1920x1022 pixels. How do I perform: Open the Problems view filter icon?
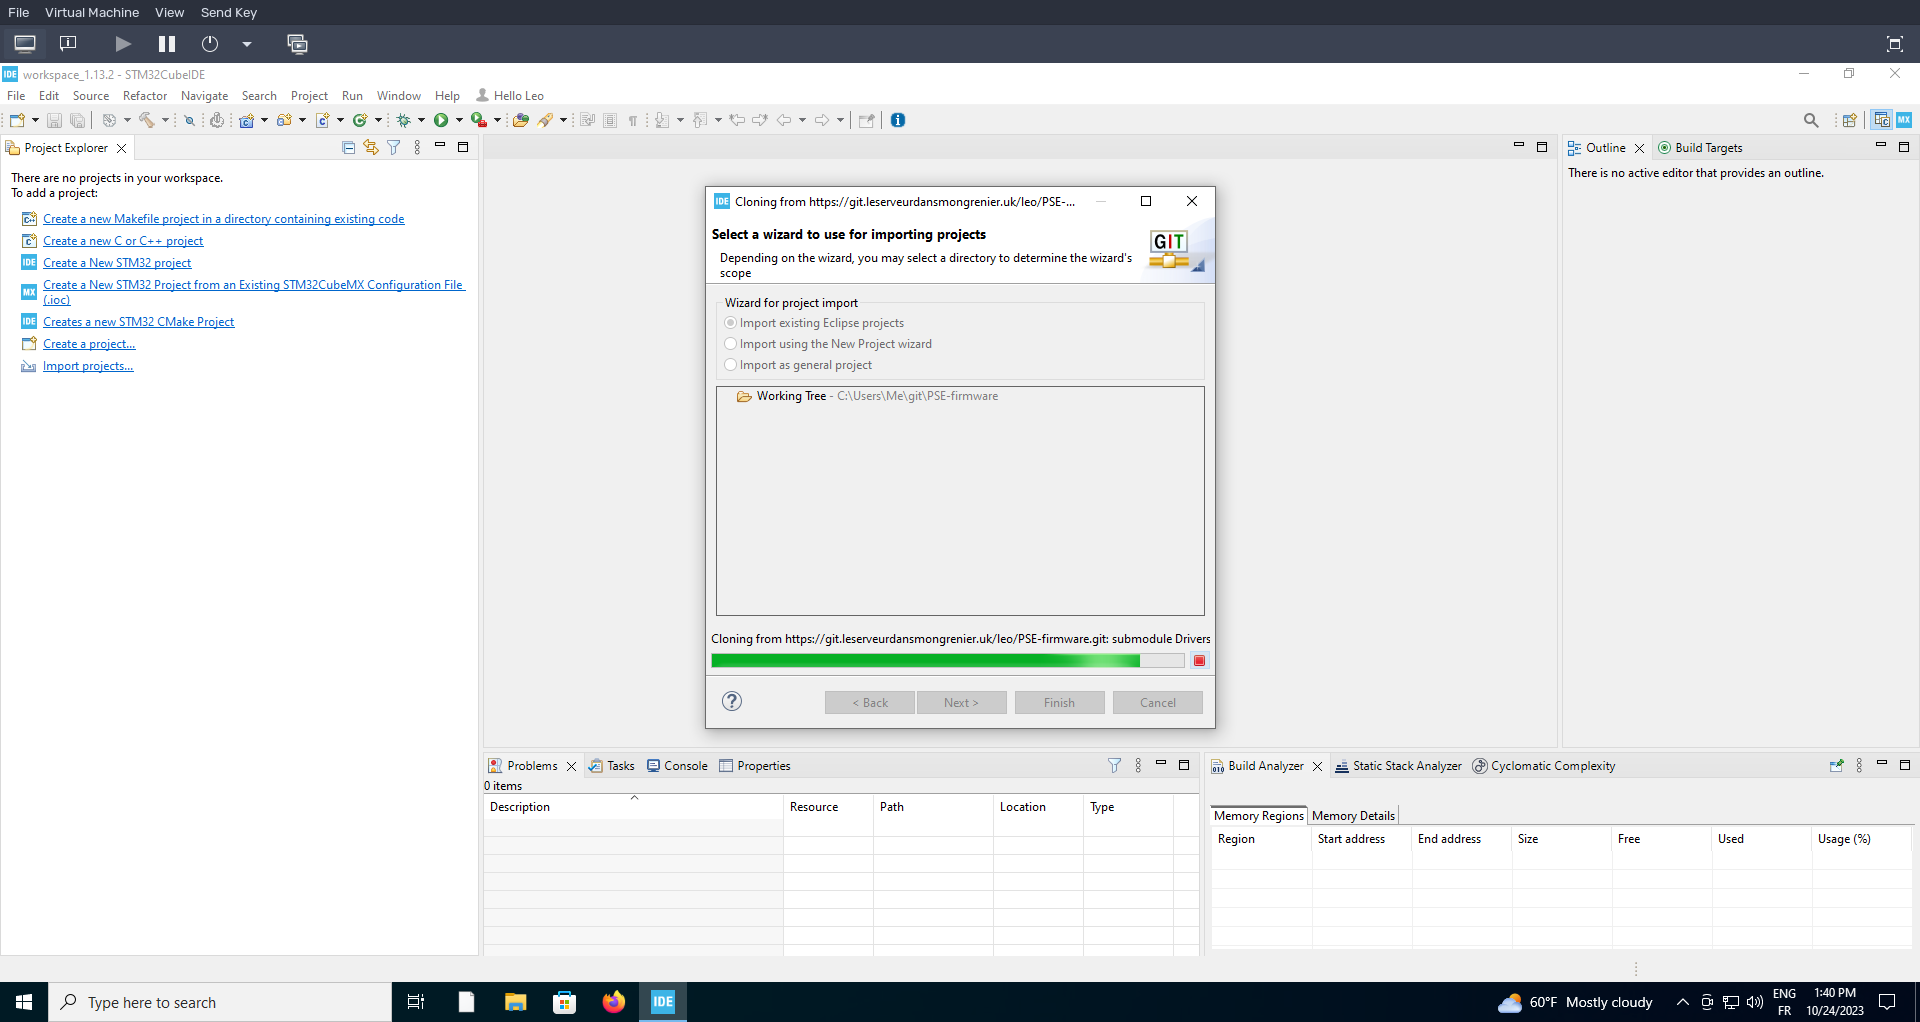[1115, 766]
